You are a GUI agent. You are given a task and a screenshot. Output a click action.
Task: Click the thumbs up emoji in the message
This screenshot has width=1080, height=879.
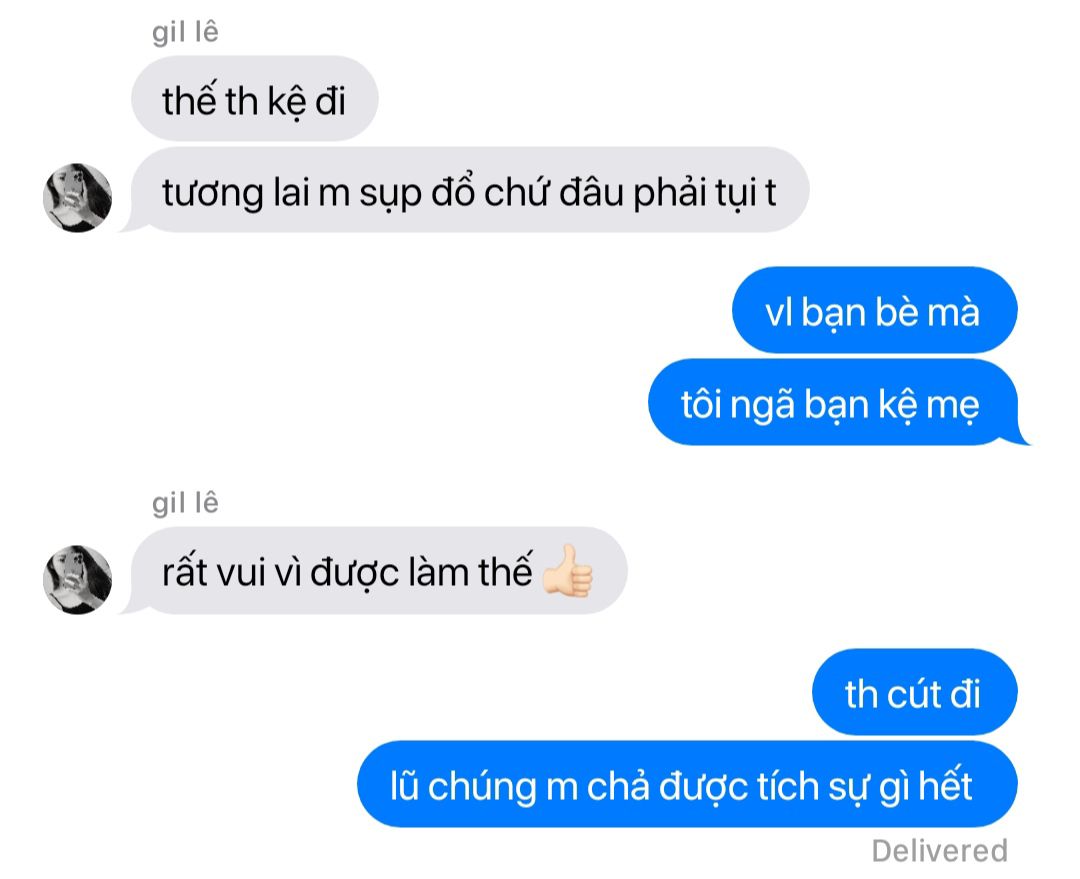[568, 571]
